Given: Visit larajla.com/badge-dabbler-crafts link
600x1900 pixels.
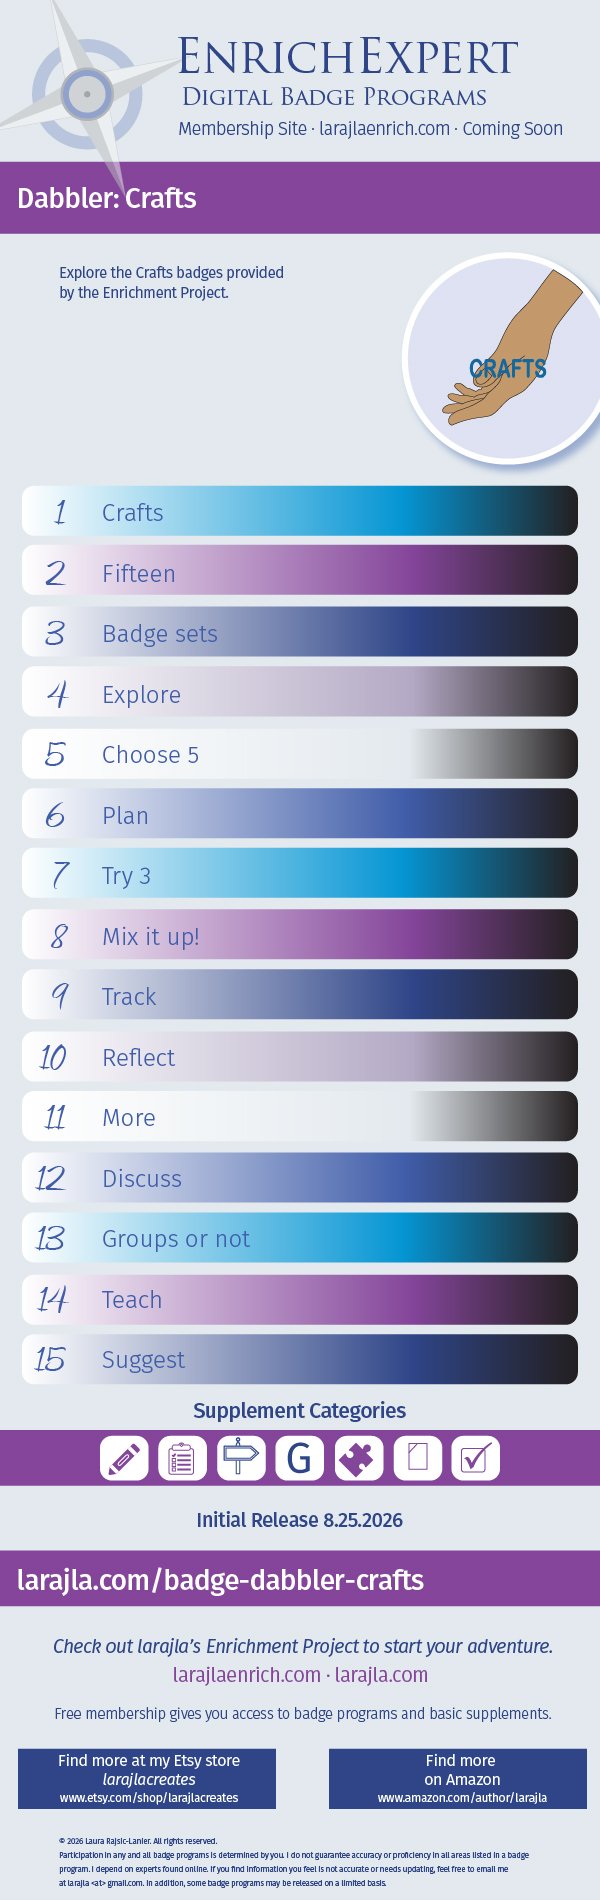Looking at the screenshot, I should (x=220, y=1580).
